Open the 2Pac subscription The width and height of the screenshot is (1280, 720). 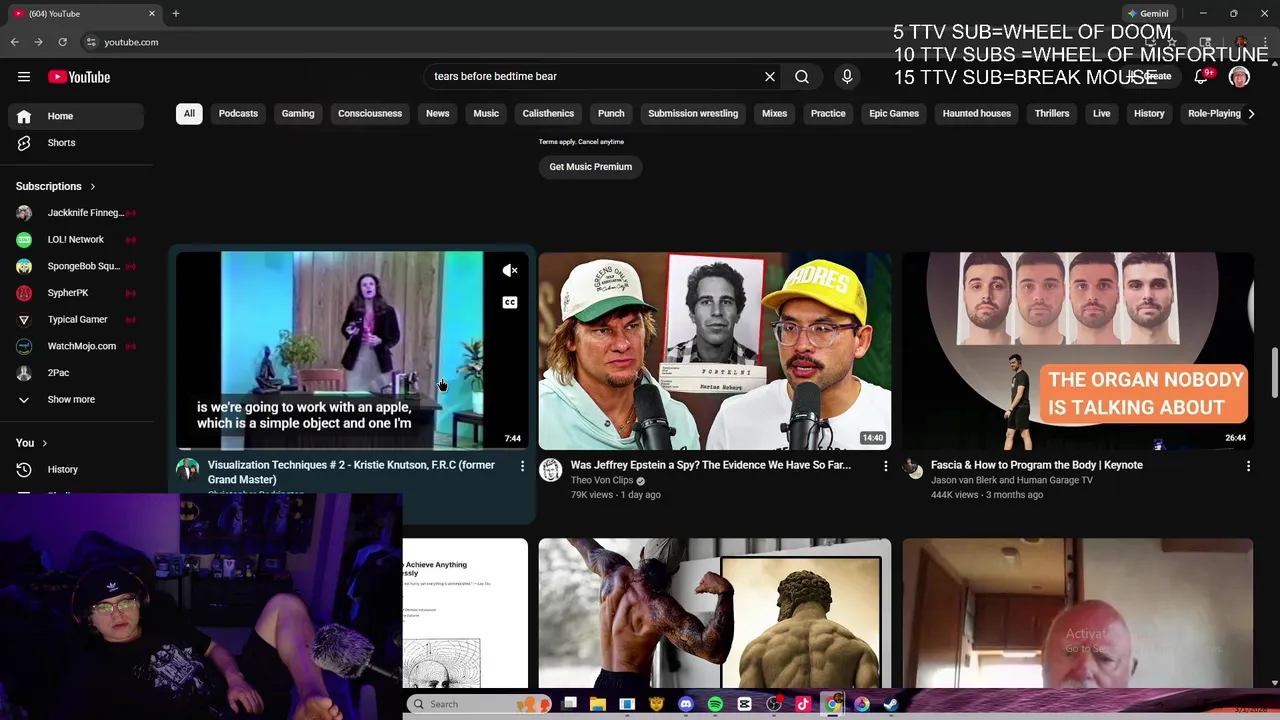tap(76, 373)
